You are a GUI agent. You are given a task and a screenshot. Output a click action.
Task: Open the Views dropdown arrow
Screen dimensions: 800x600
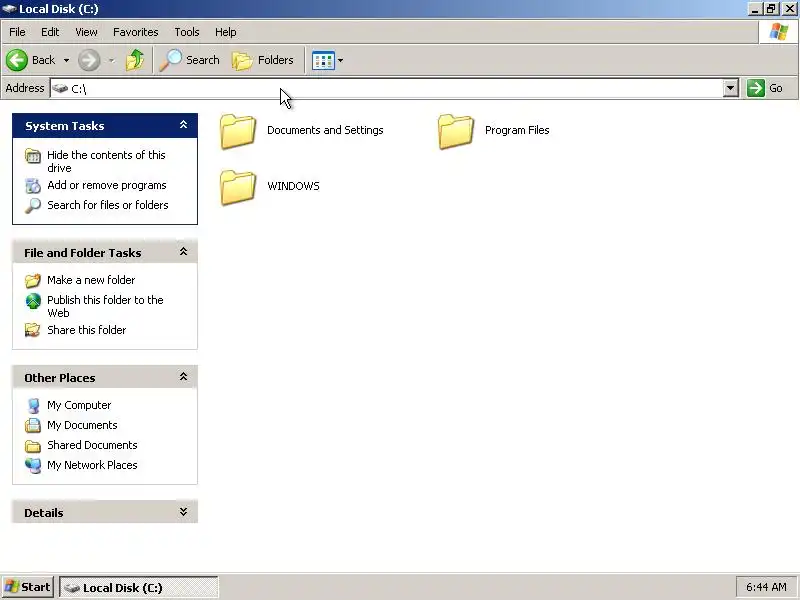coord(341,60)
